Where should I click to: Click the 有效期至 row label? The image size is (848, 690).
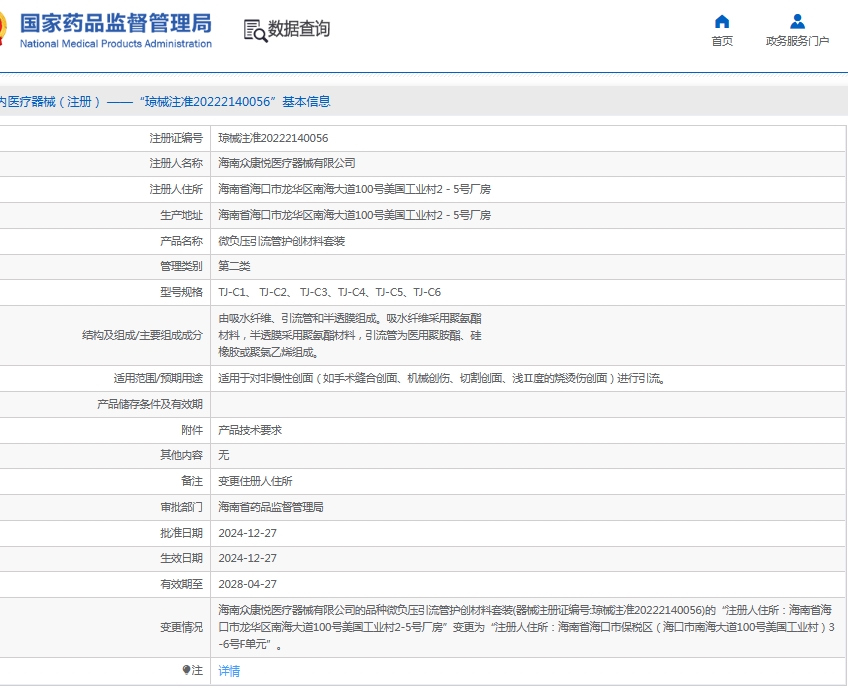point(181,584)
